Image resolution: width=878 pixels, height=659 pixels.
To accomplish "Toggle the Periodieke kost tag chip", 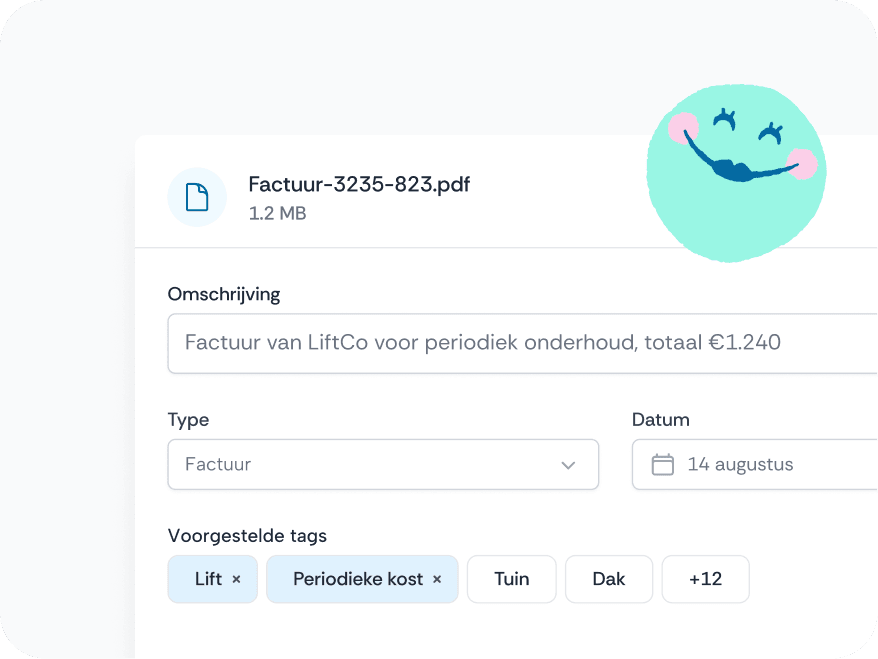I will [x=357, y=579].
